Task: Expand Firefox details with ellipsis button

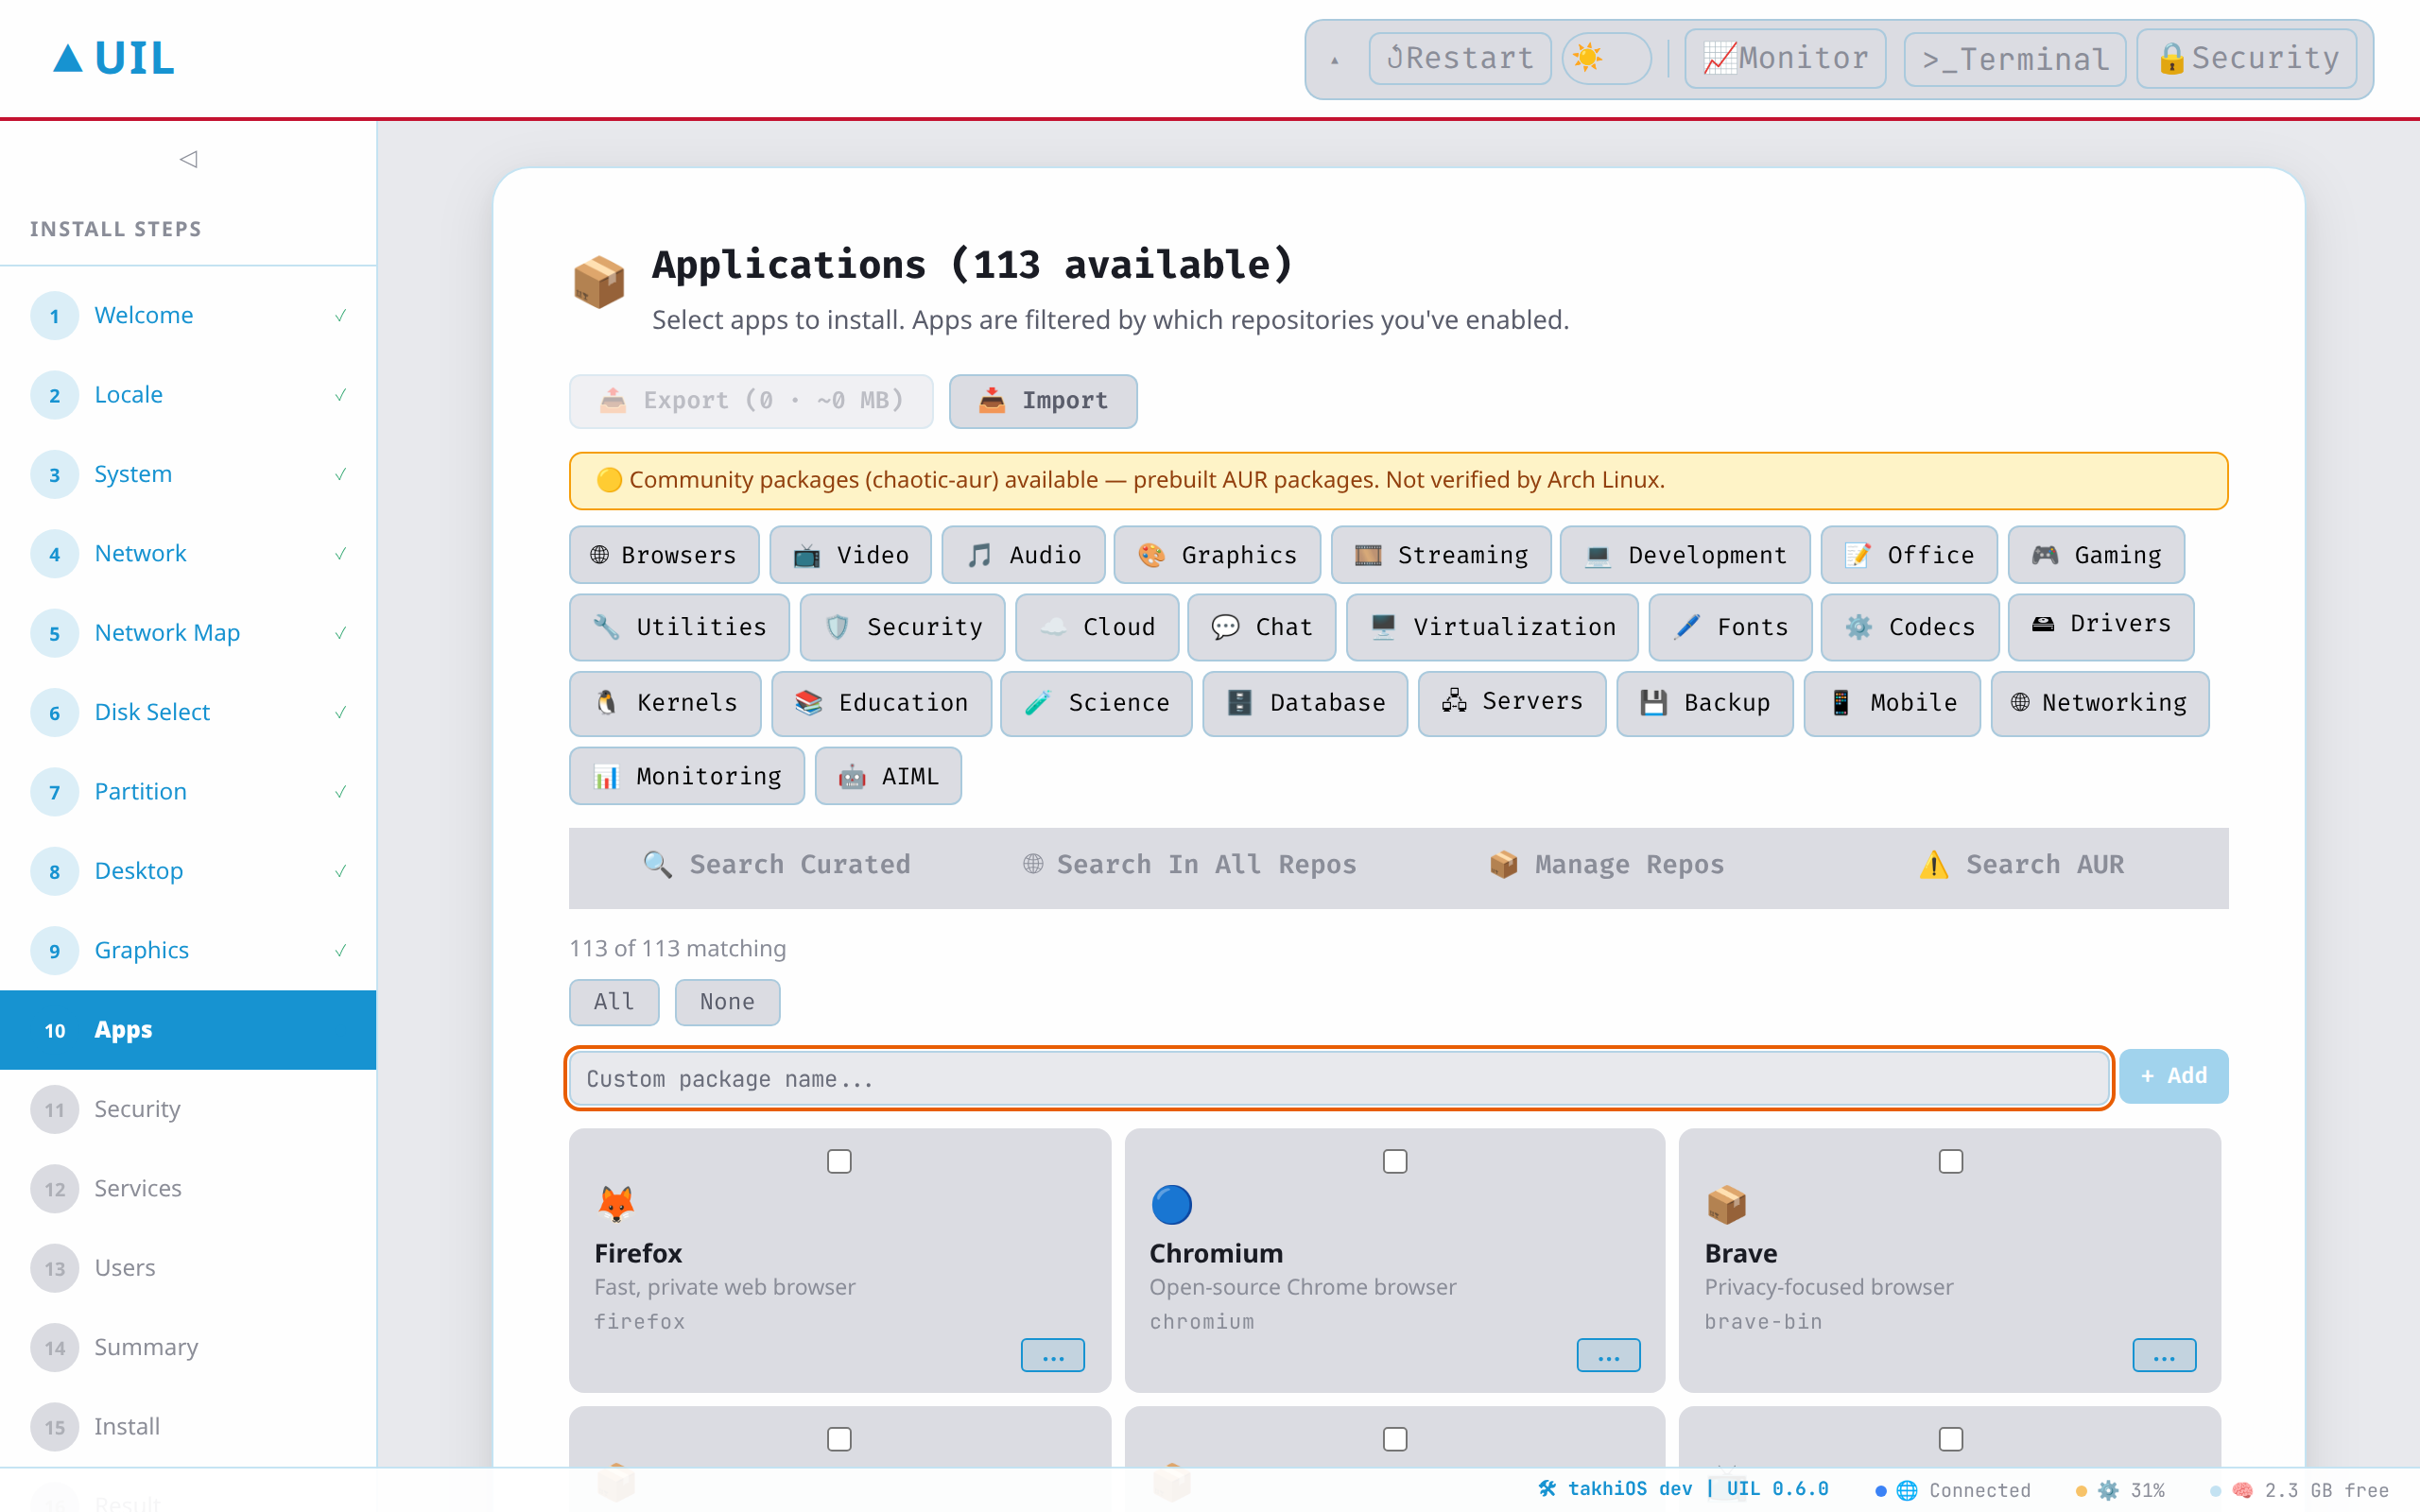Action: (1053, 1356)
